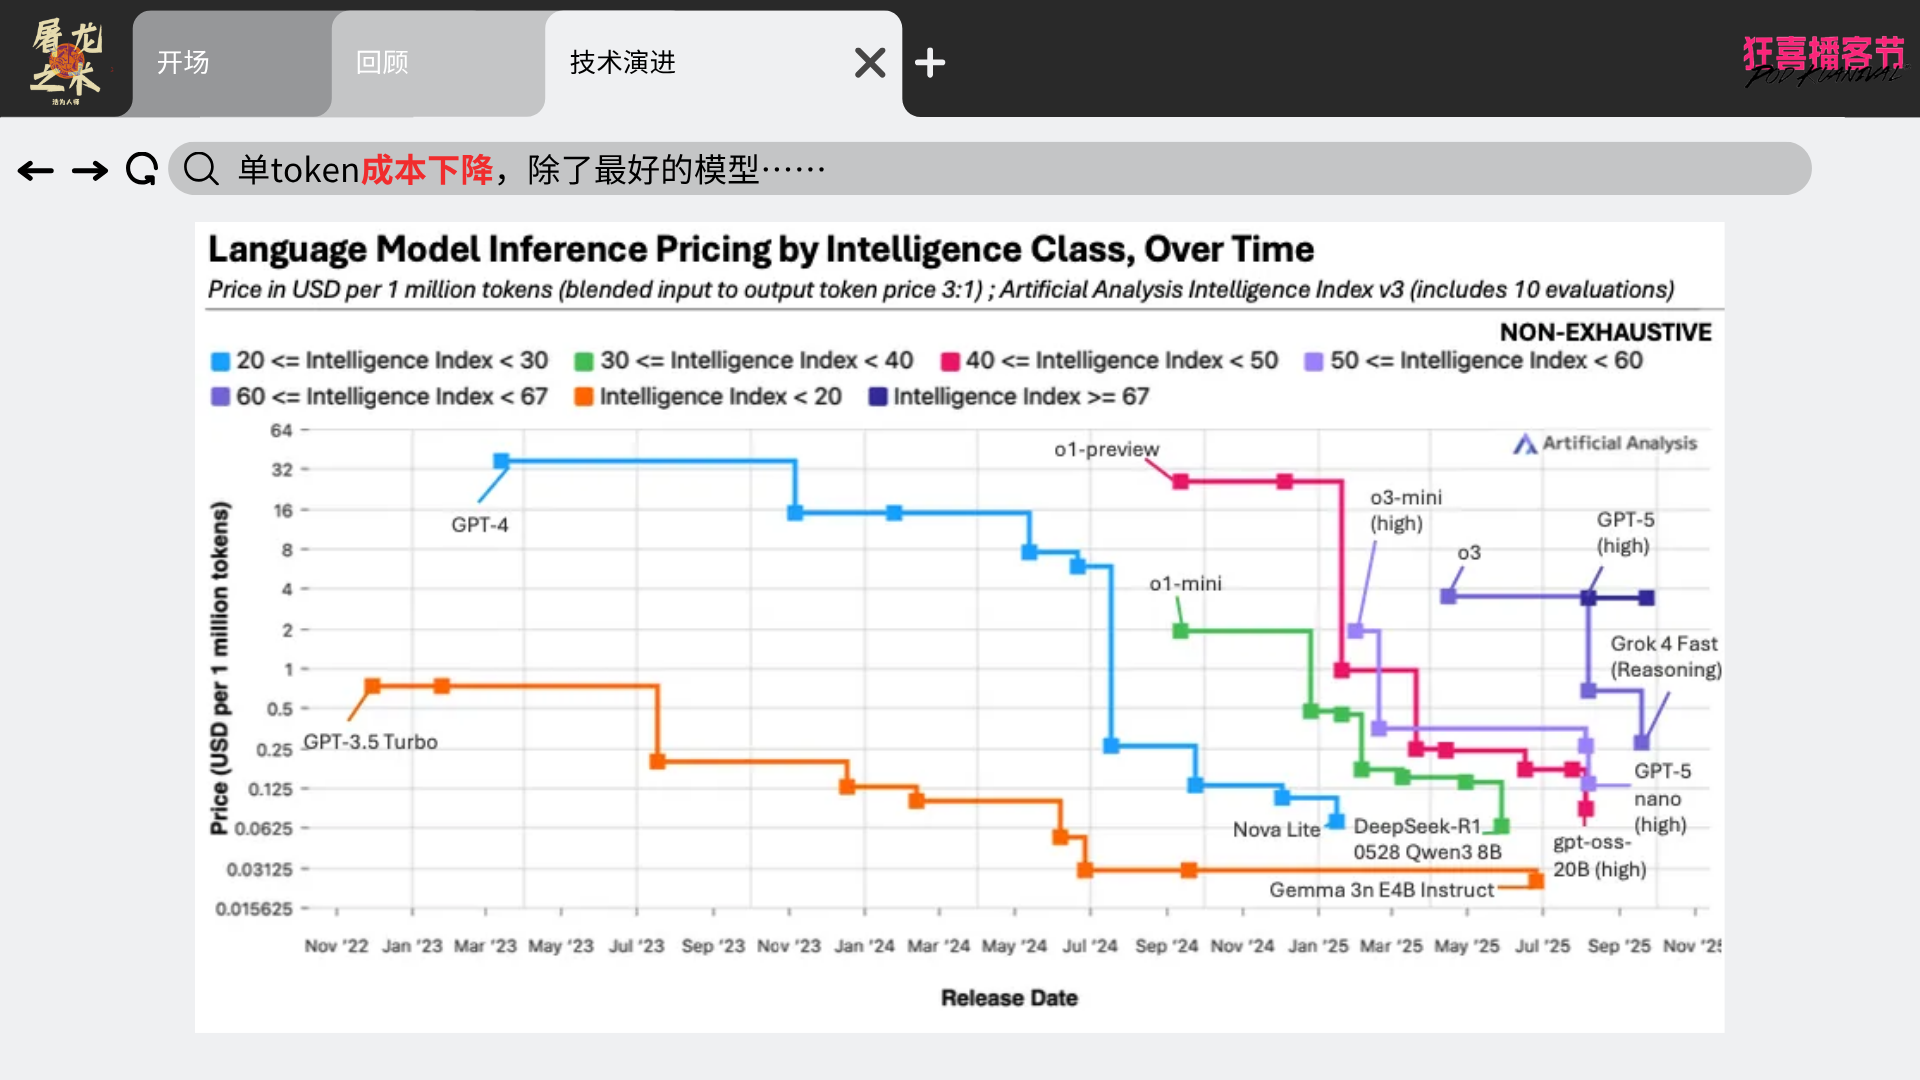Click the forward arrow navigation icon
Image resolution: width=1920 pixels, height=1080 pixels.
(x=90, y=171)
